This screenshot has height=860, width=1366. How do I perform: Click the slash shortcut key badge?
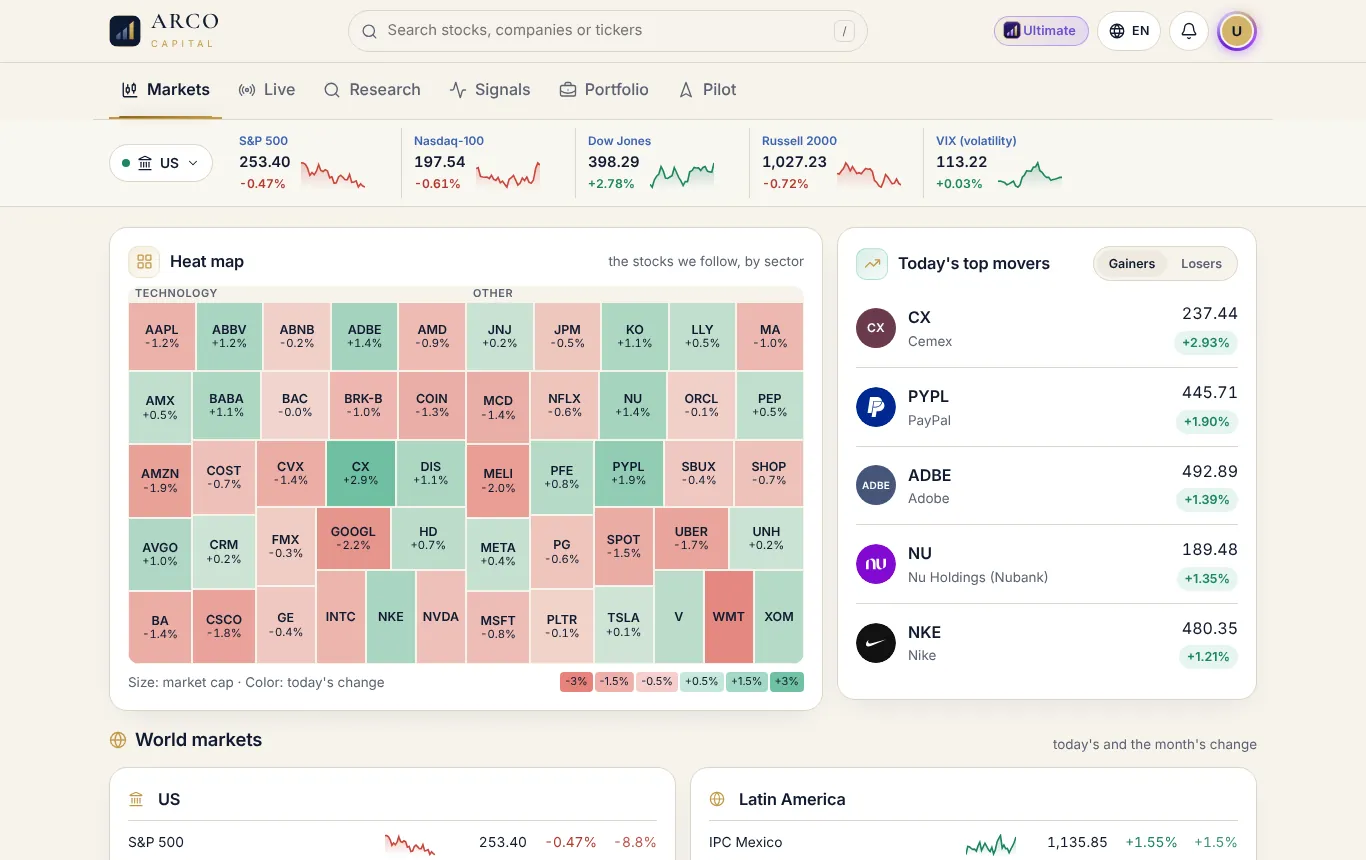[x=845, y=31]
